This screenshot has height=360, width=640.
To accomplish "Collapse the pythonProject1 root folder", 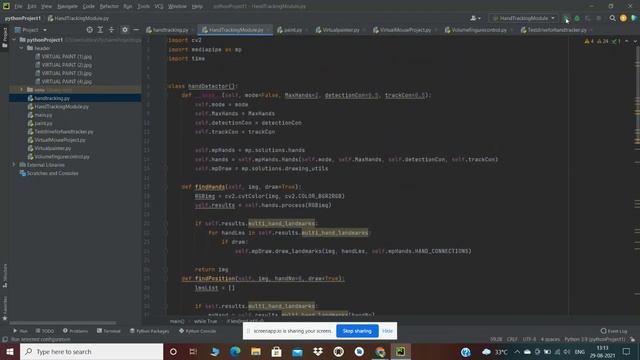I will [14, 40].
